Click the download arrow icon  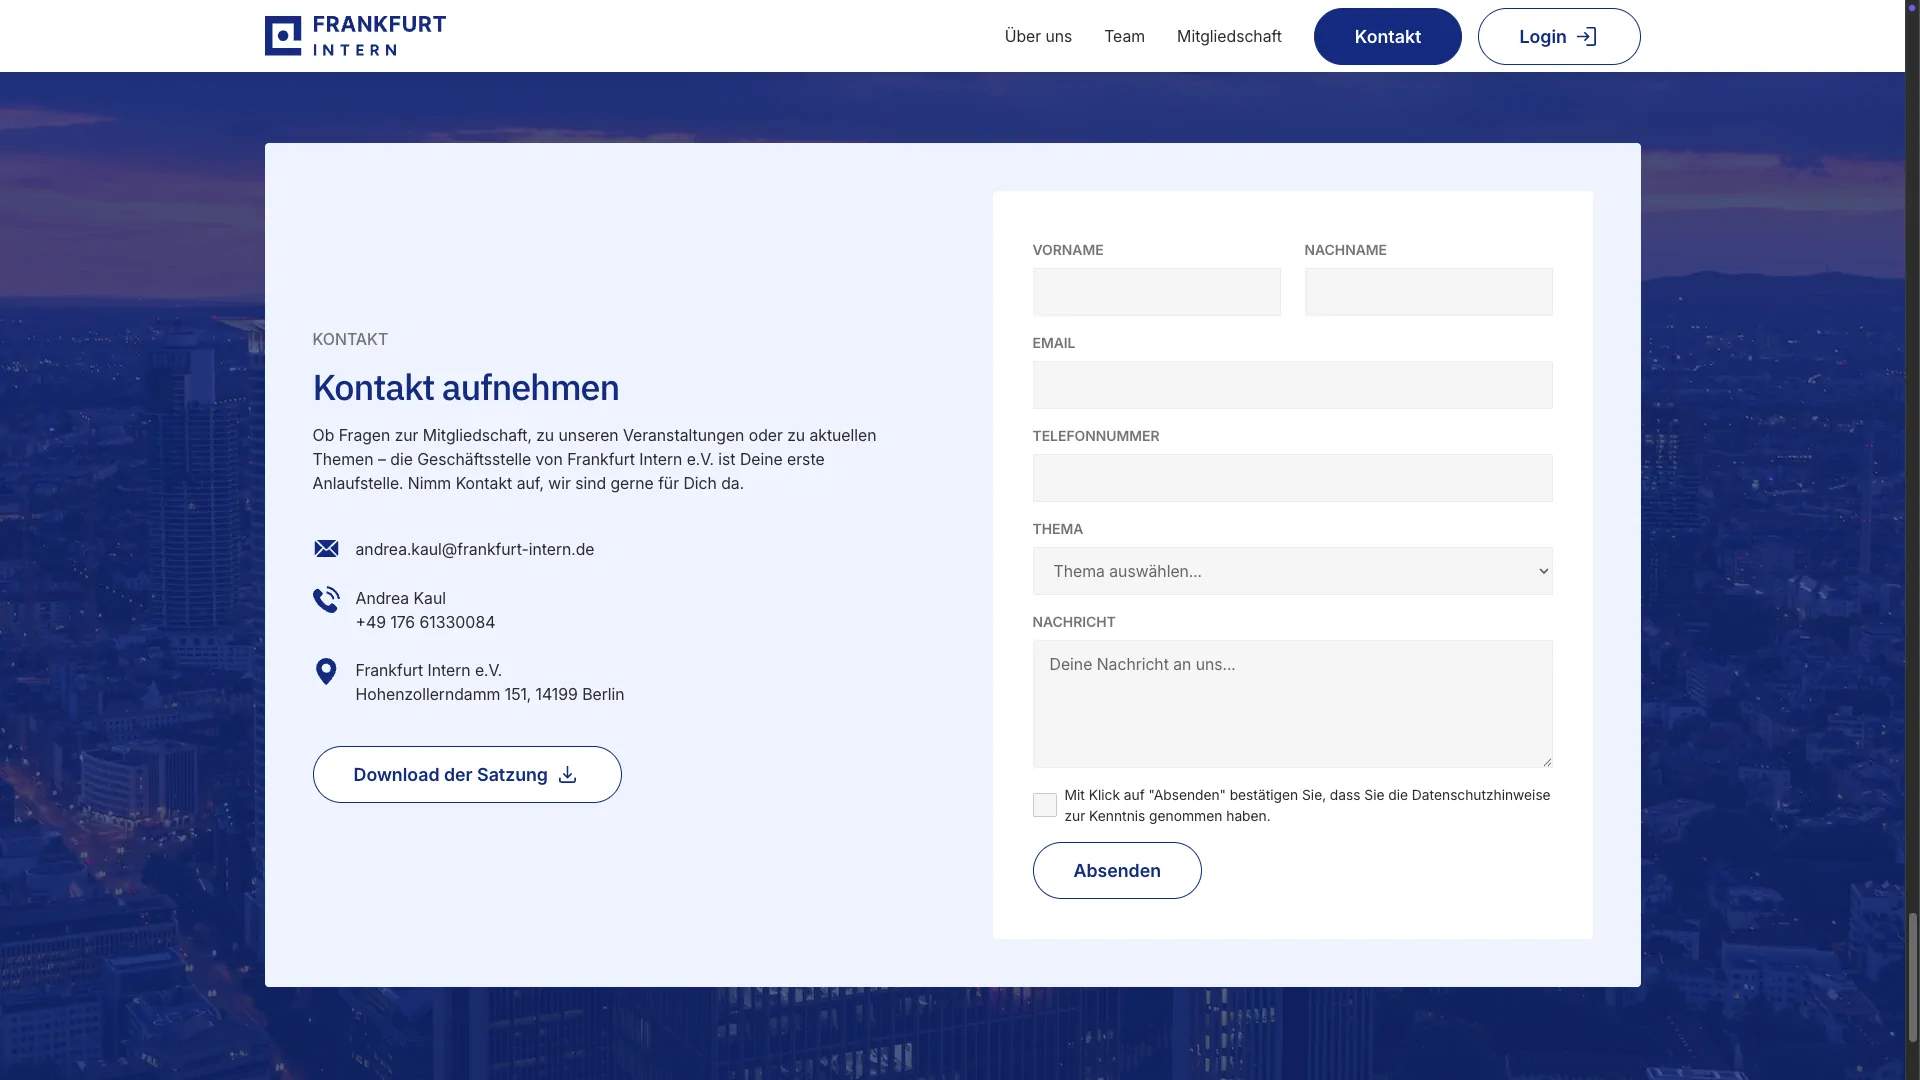[x=568, y=775]
